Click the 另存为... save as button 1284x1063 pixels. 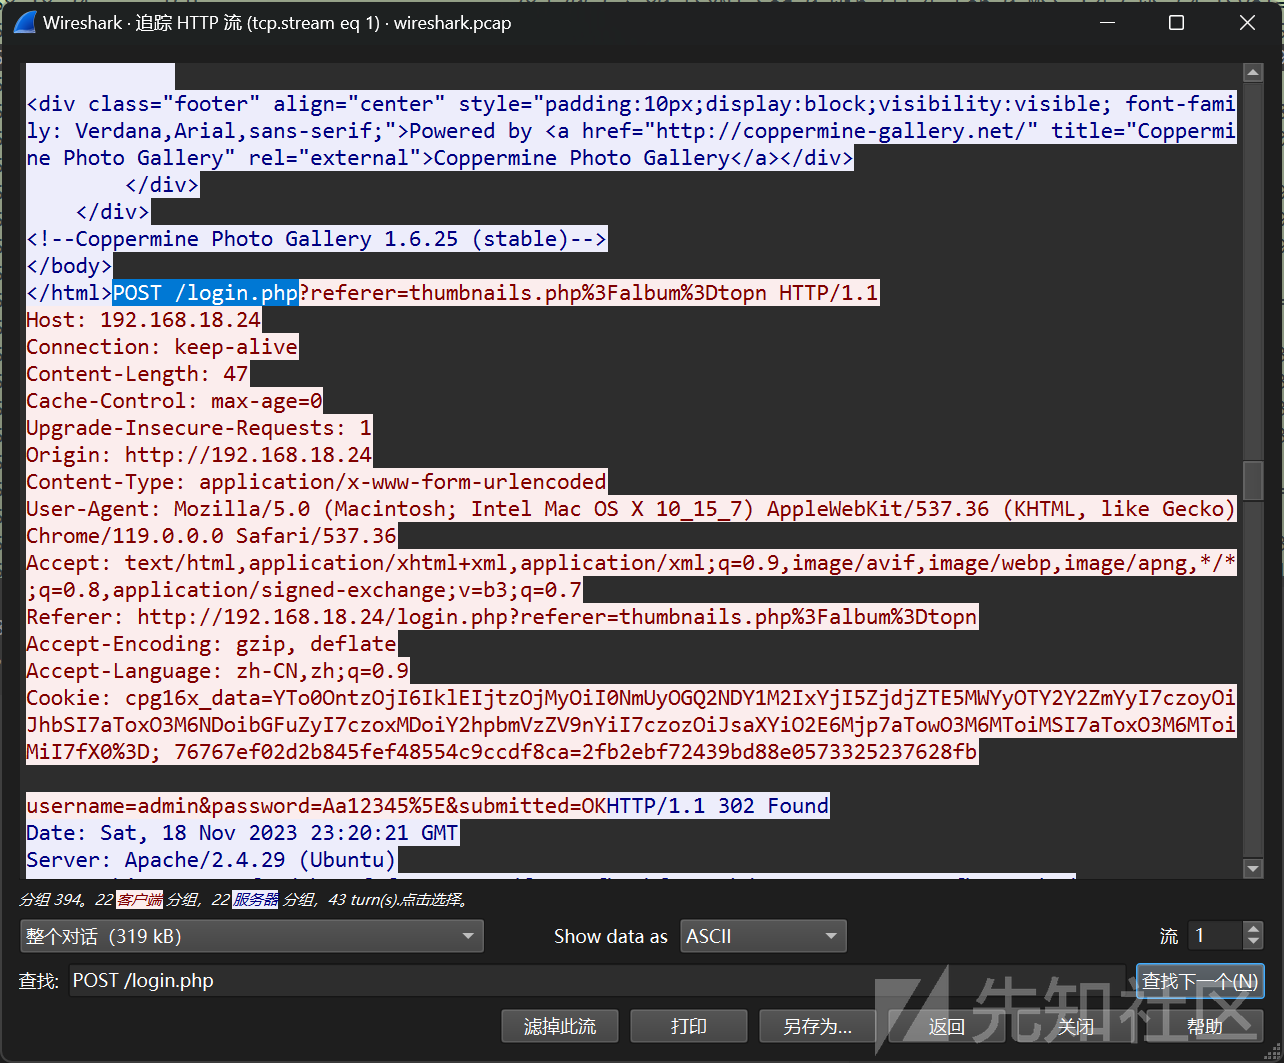(817, 1026)
